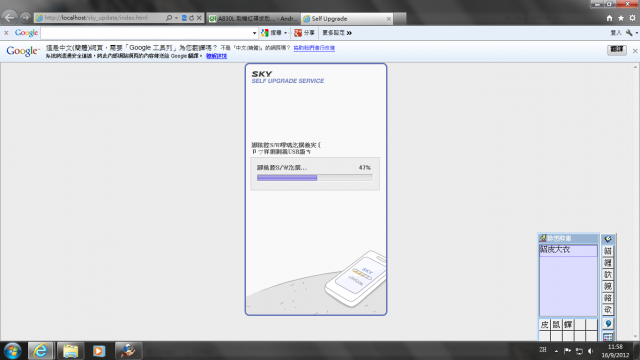Click the Google+ 分享 share button
640x360 pixels.
tap(304, 33)
